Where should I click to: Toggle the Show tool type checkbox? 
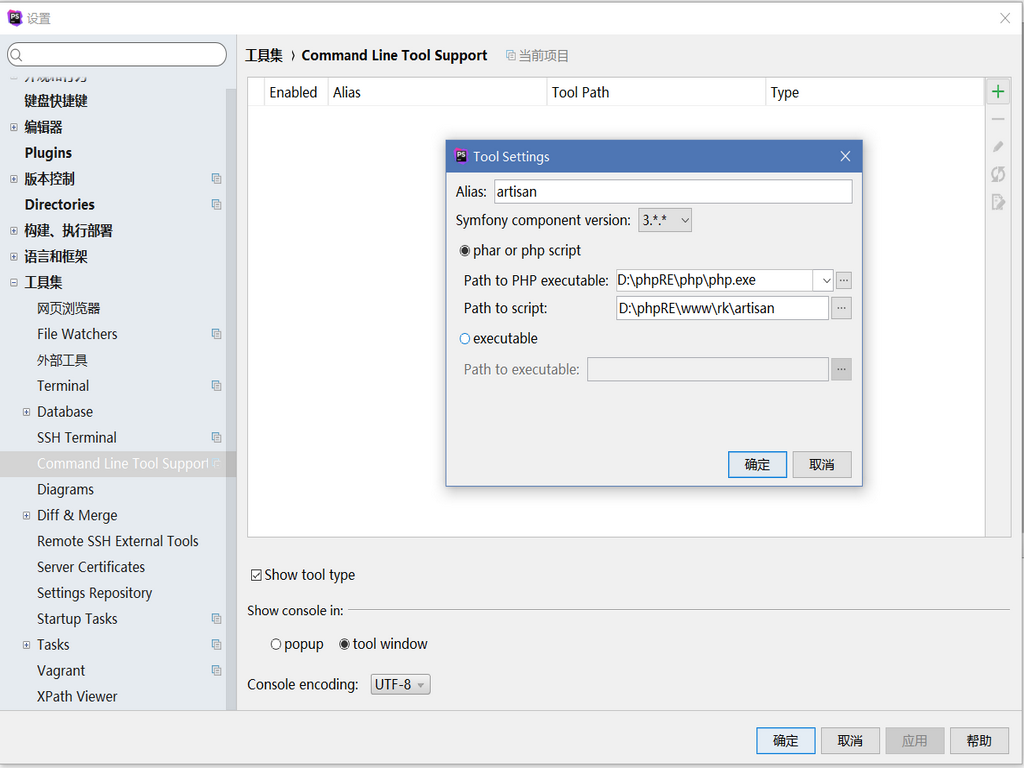(x=256, y=575)
